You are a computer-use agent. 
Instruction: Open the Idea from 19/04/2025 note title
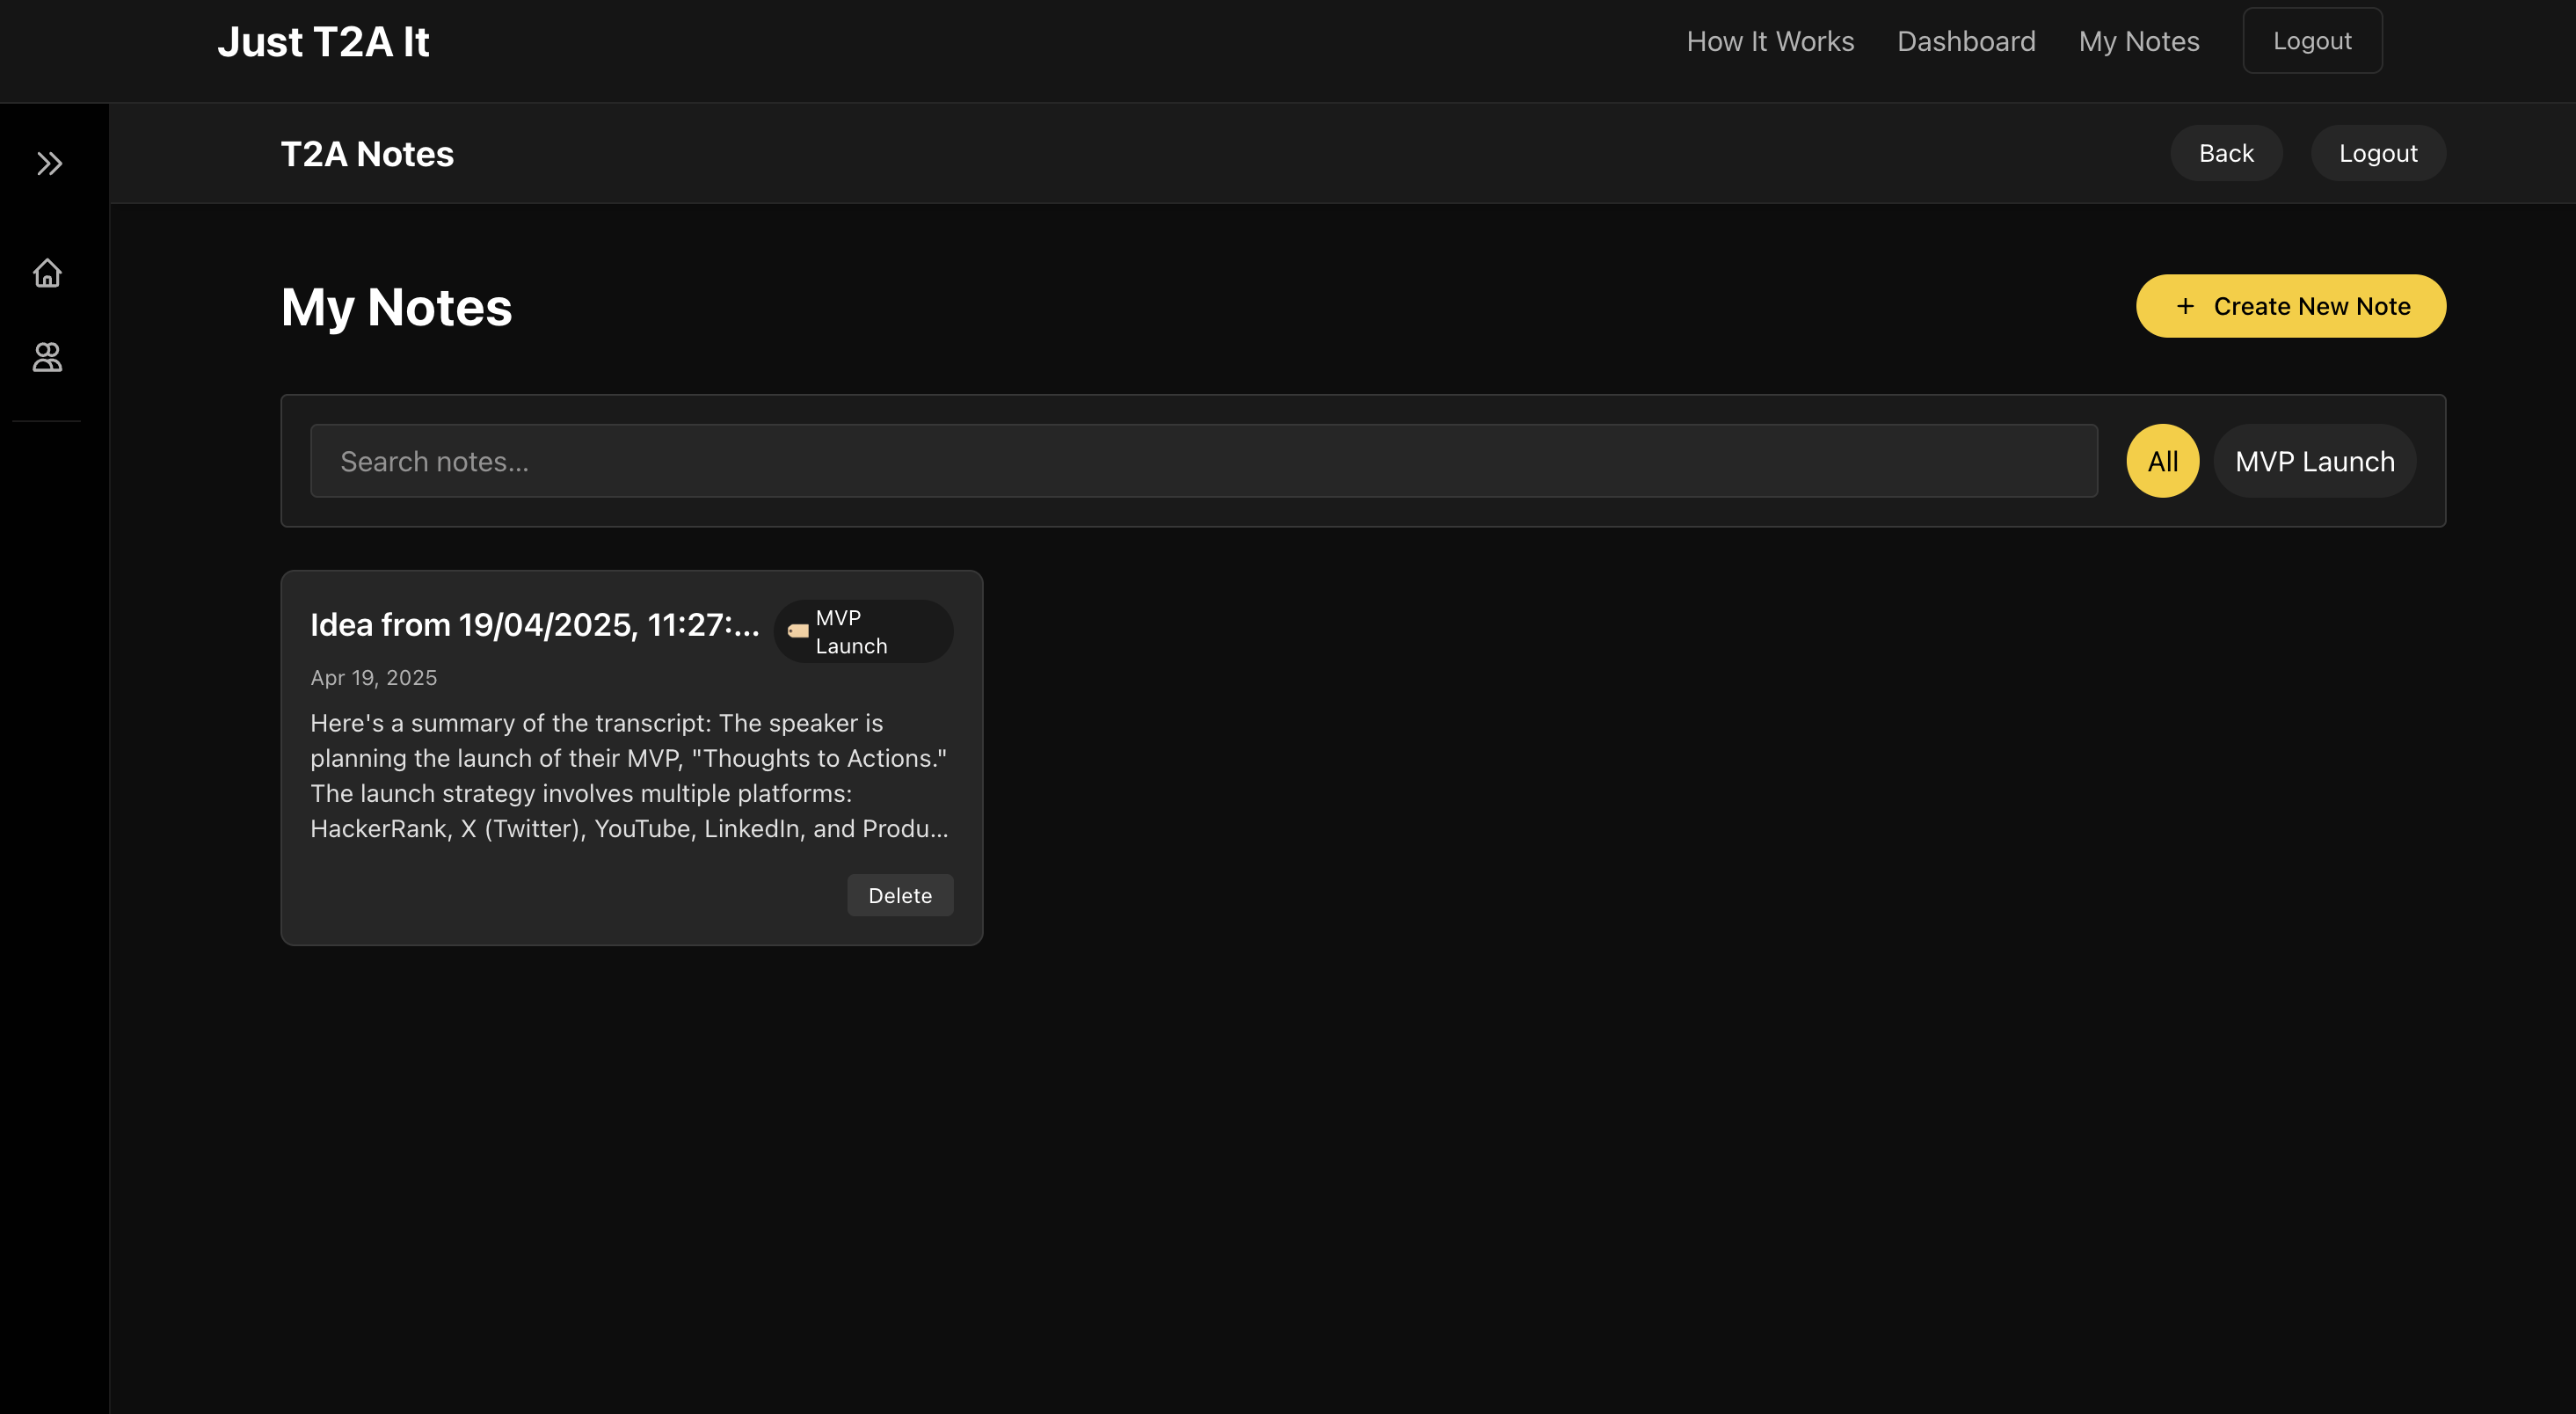coord(534,625)
